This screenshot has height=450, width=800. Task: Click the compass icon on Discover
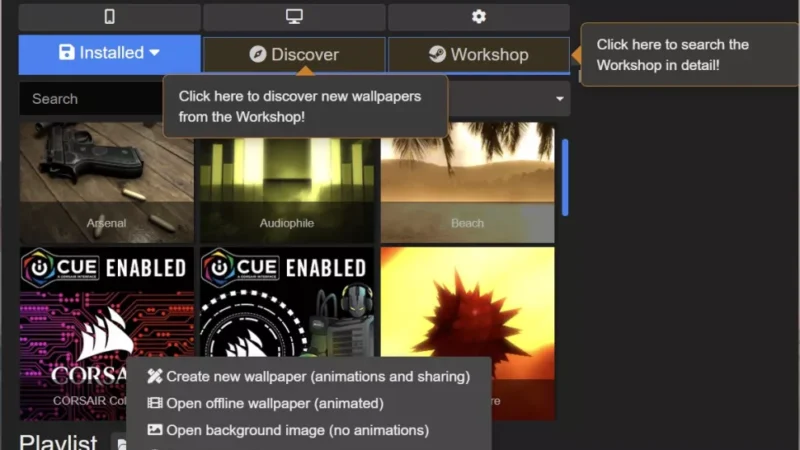coord(258,55)
